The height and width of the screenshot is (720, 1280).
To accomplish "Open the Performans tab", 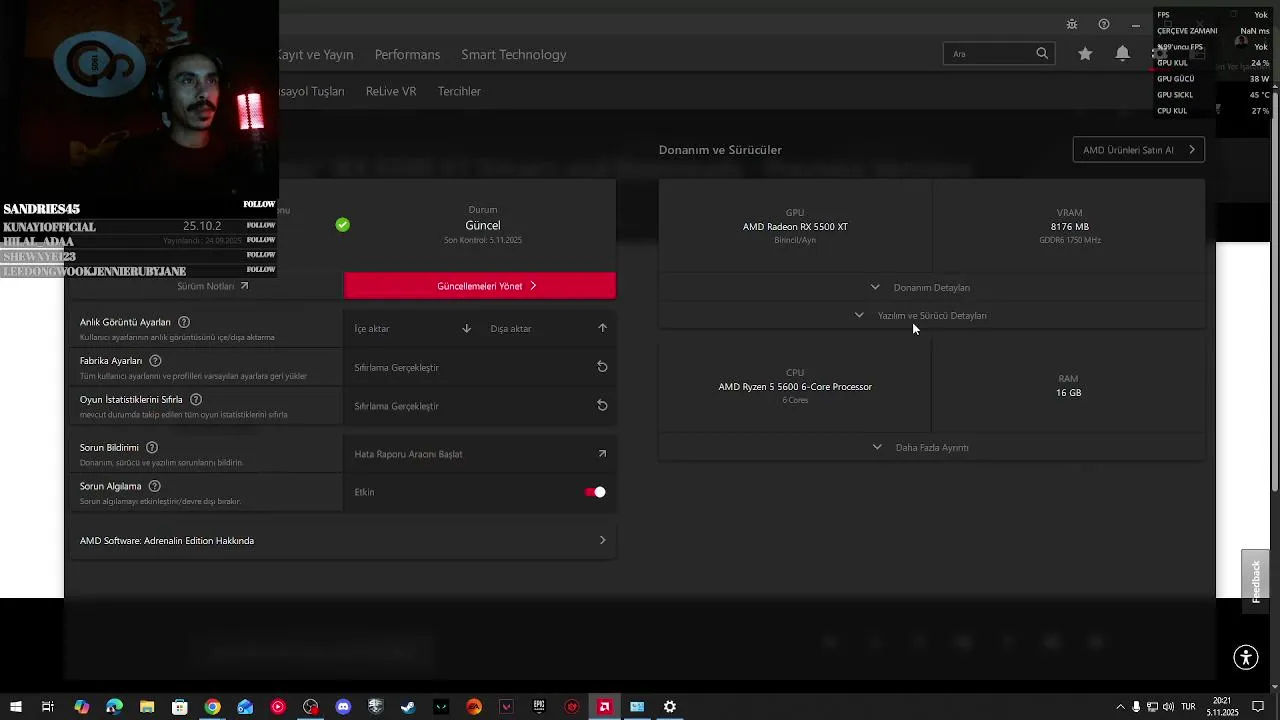I will click(407, 55).
